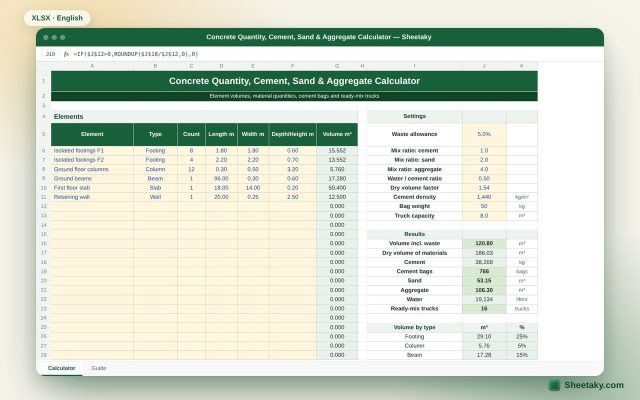Click the Settings section heading
The image size is (640, 400).
coord(415,116)
